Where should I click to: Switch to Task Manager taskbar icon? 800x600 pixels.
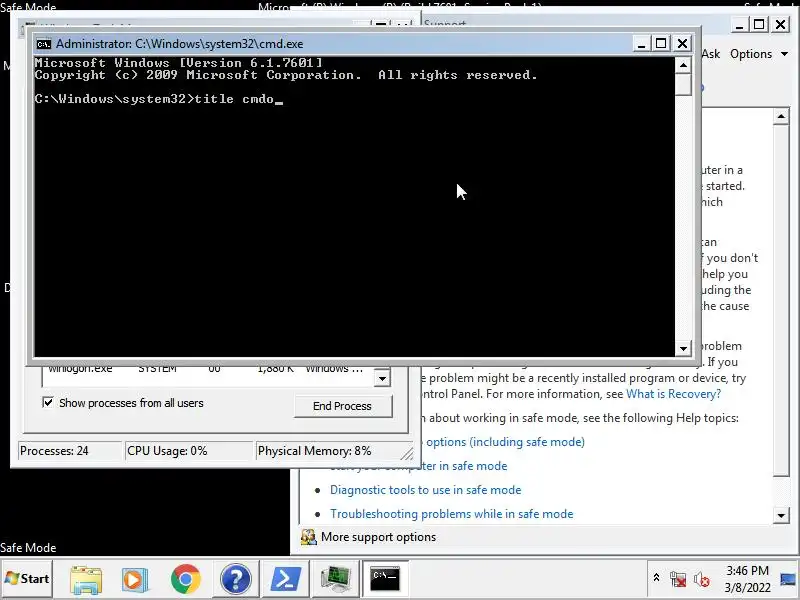tap(335, 579)
